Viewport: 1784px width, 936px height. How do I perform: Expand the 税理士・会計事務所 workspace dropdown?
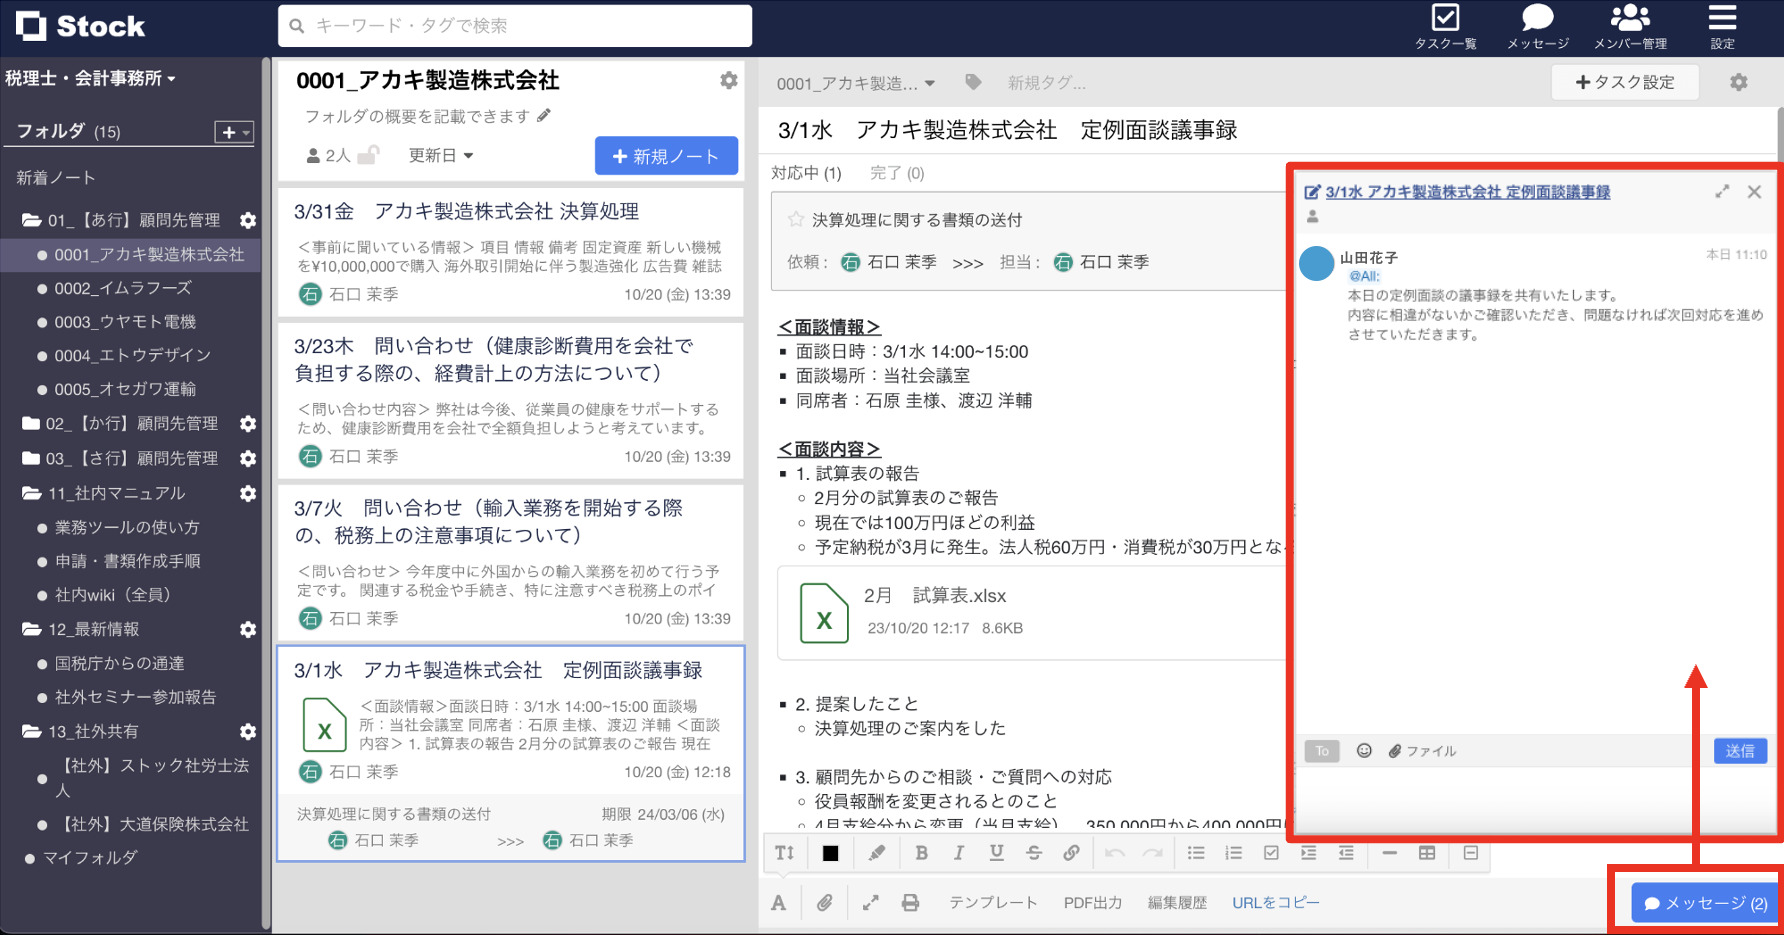90,77
